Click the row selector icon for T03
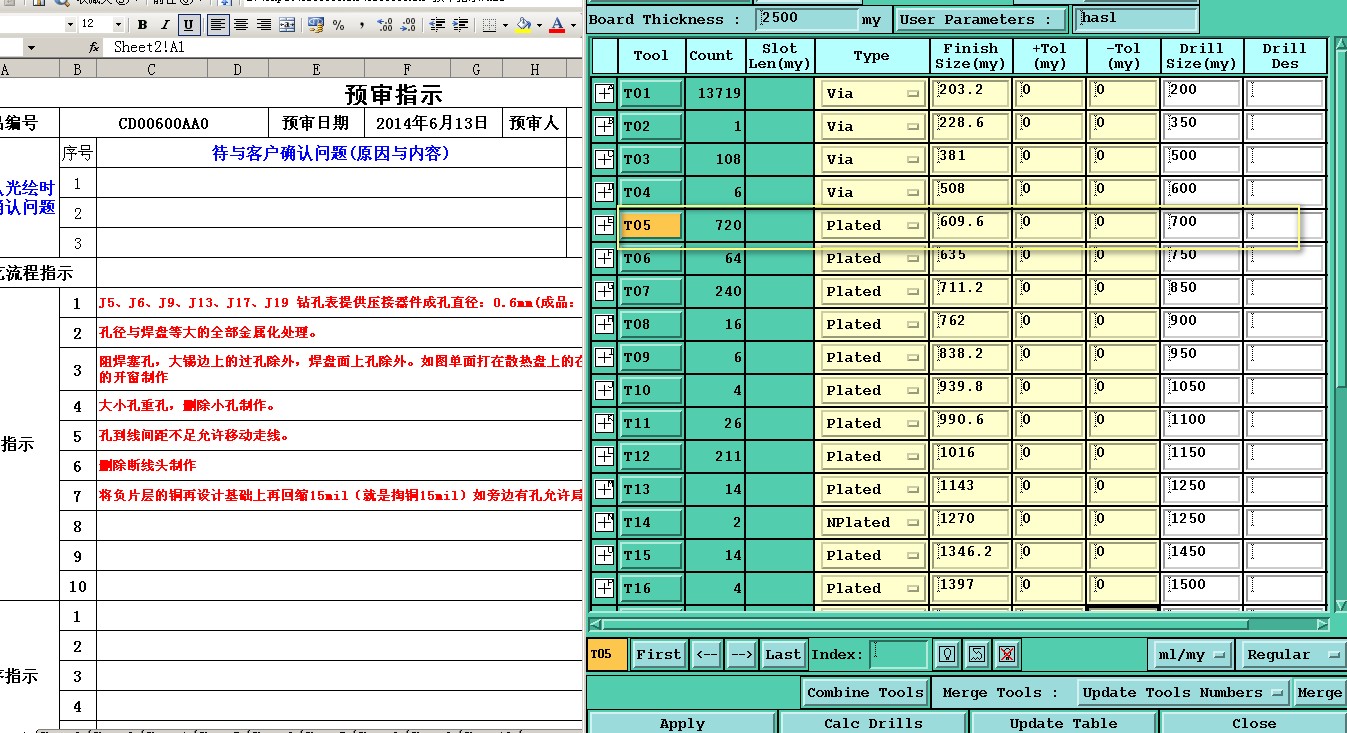The image size is (1347, 733). coord(604,159)
